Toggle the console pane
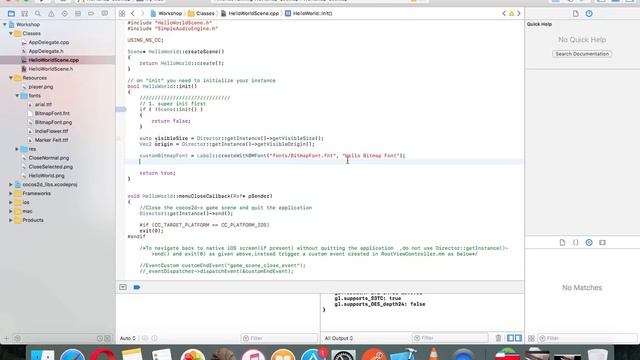 [518, 338]
